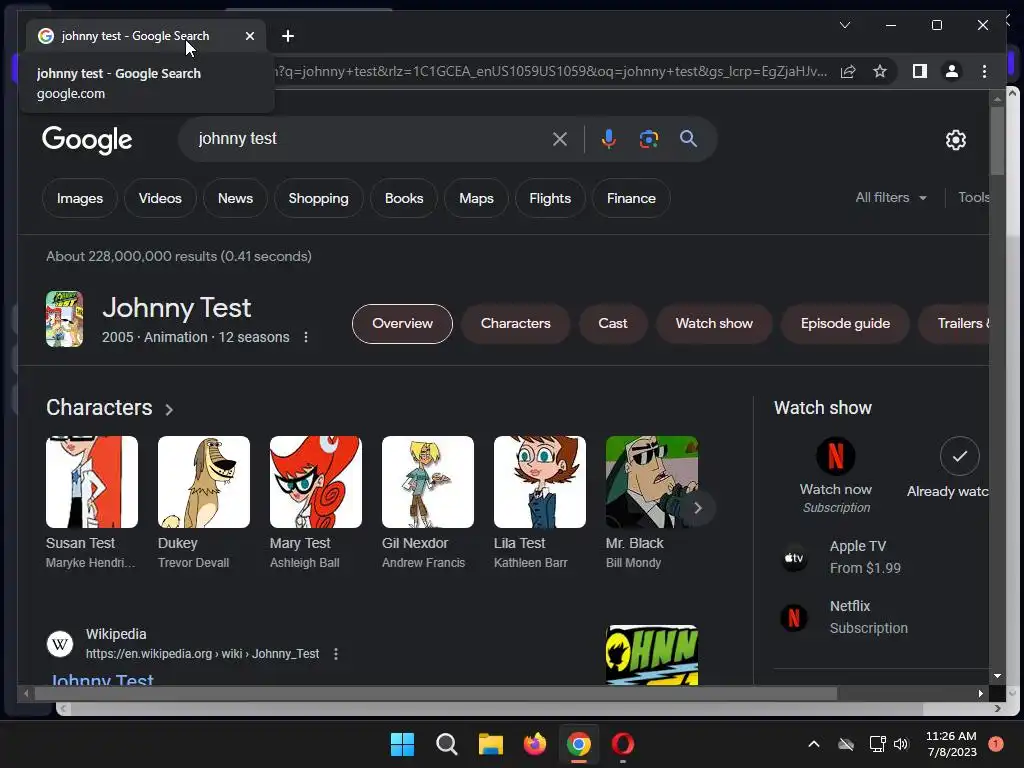Expand the All filters dropdown

pyautogui.click(x=891, y=197)
